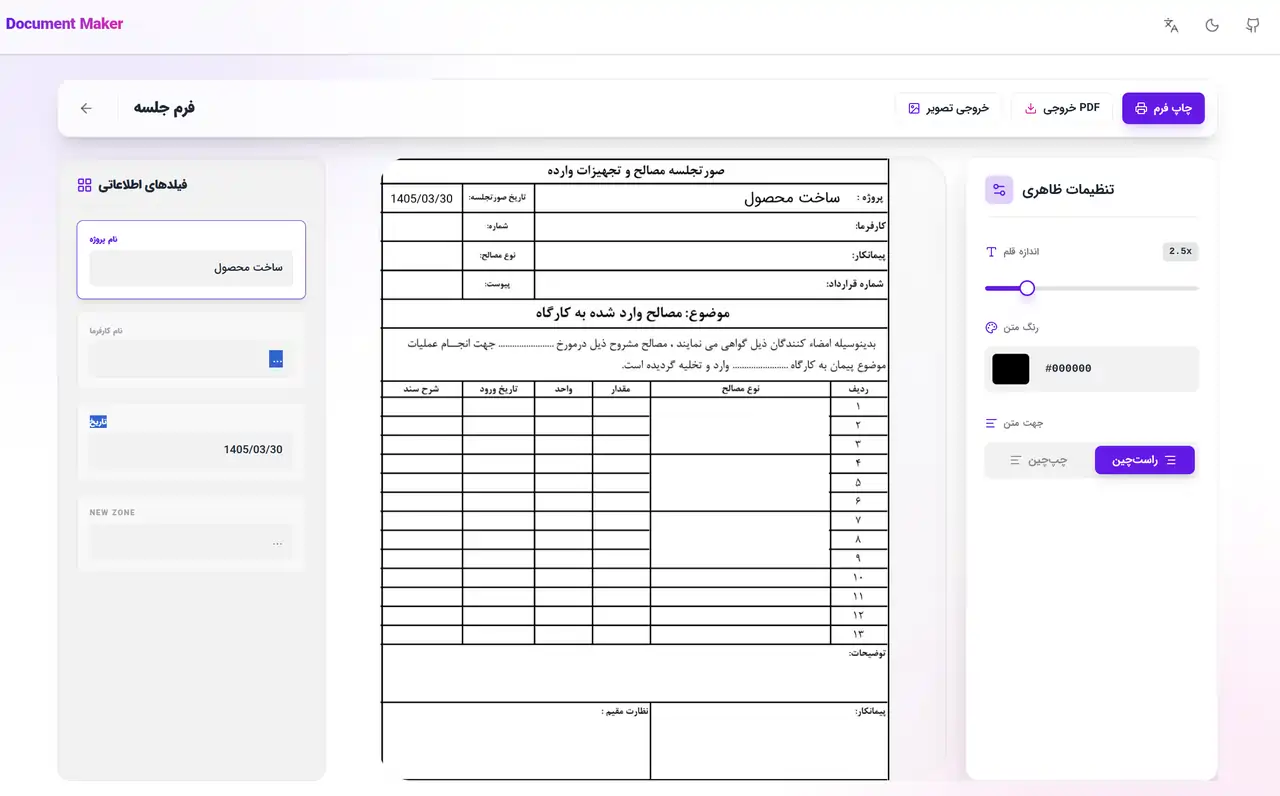Click the کارفرما: row in the document
This screenshot has width=1280, height=796.
(711, 226)
